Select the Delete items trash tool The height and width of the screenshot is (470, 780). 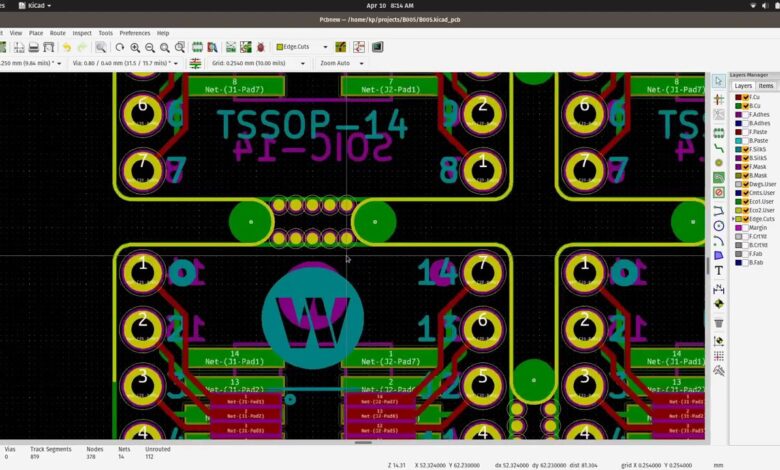click(719, 323)
